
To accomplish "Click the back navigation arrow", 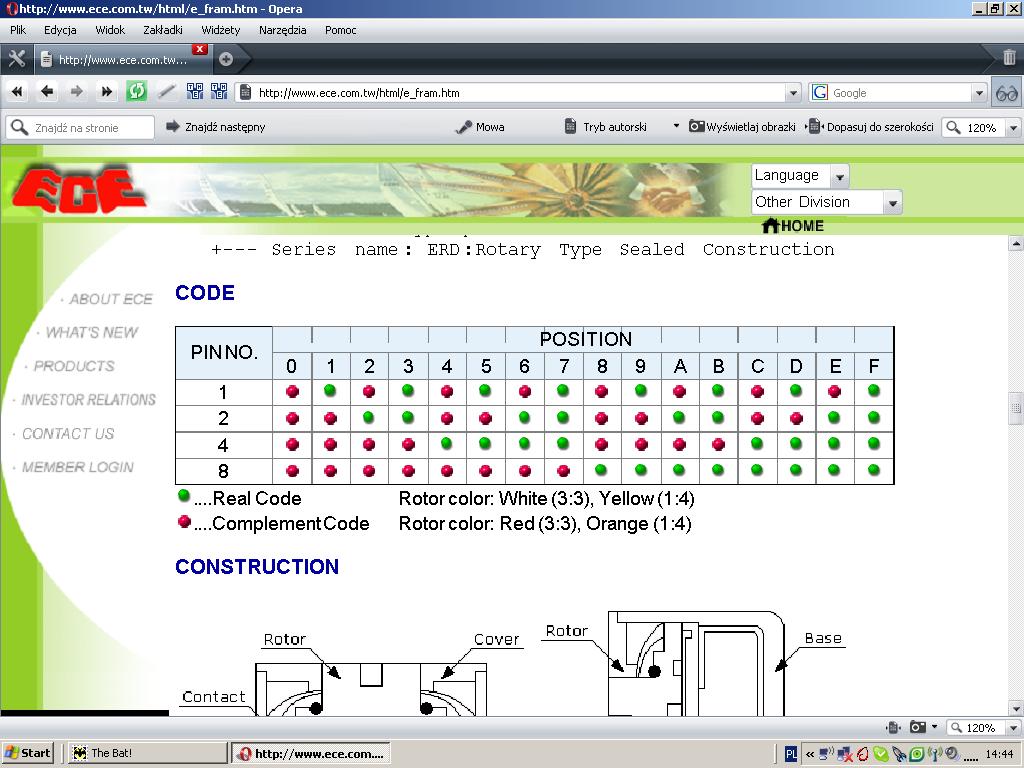I will [x=47, y=92].
